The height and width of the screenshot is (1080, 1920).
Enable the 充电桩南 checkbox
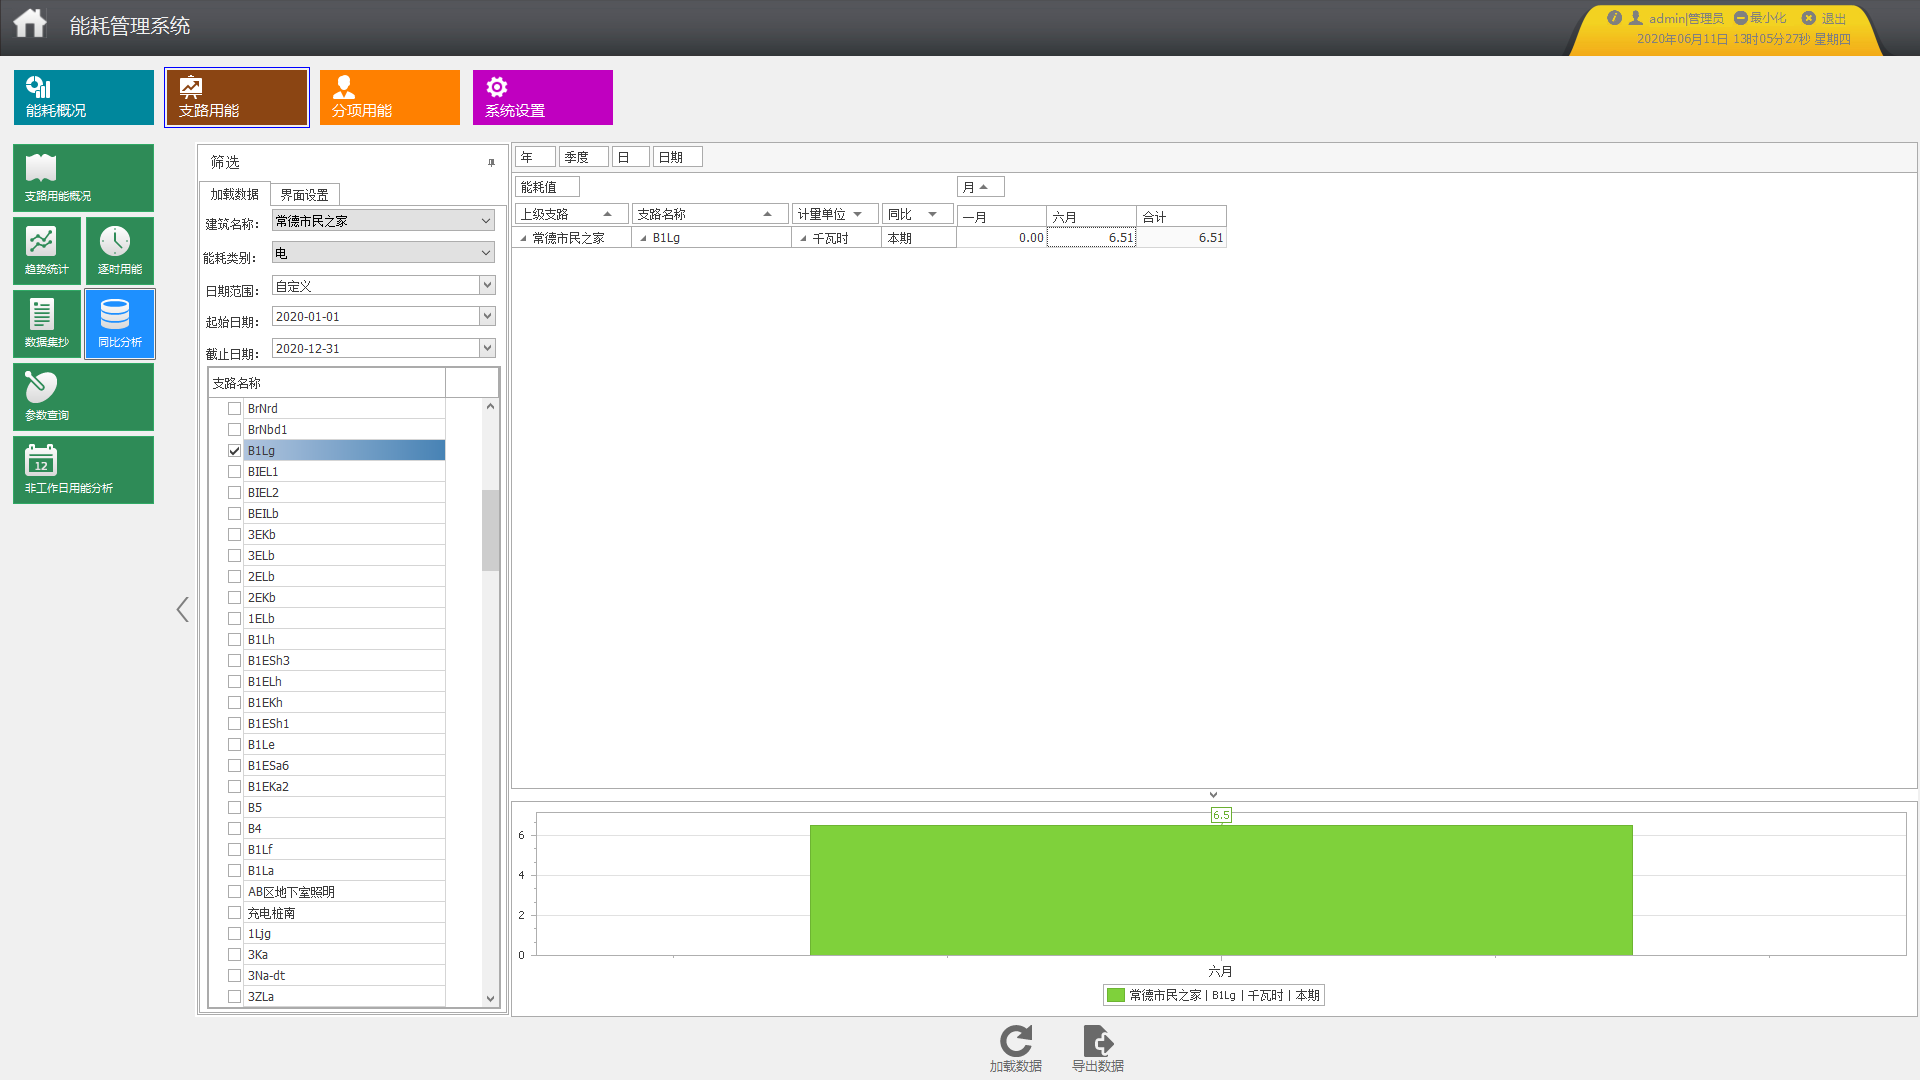(x=234, y=913)
